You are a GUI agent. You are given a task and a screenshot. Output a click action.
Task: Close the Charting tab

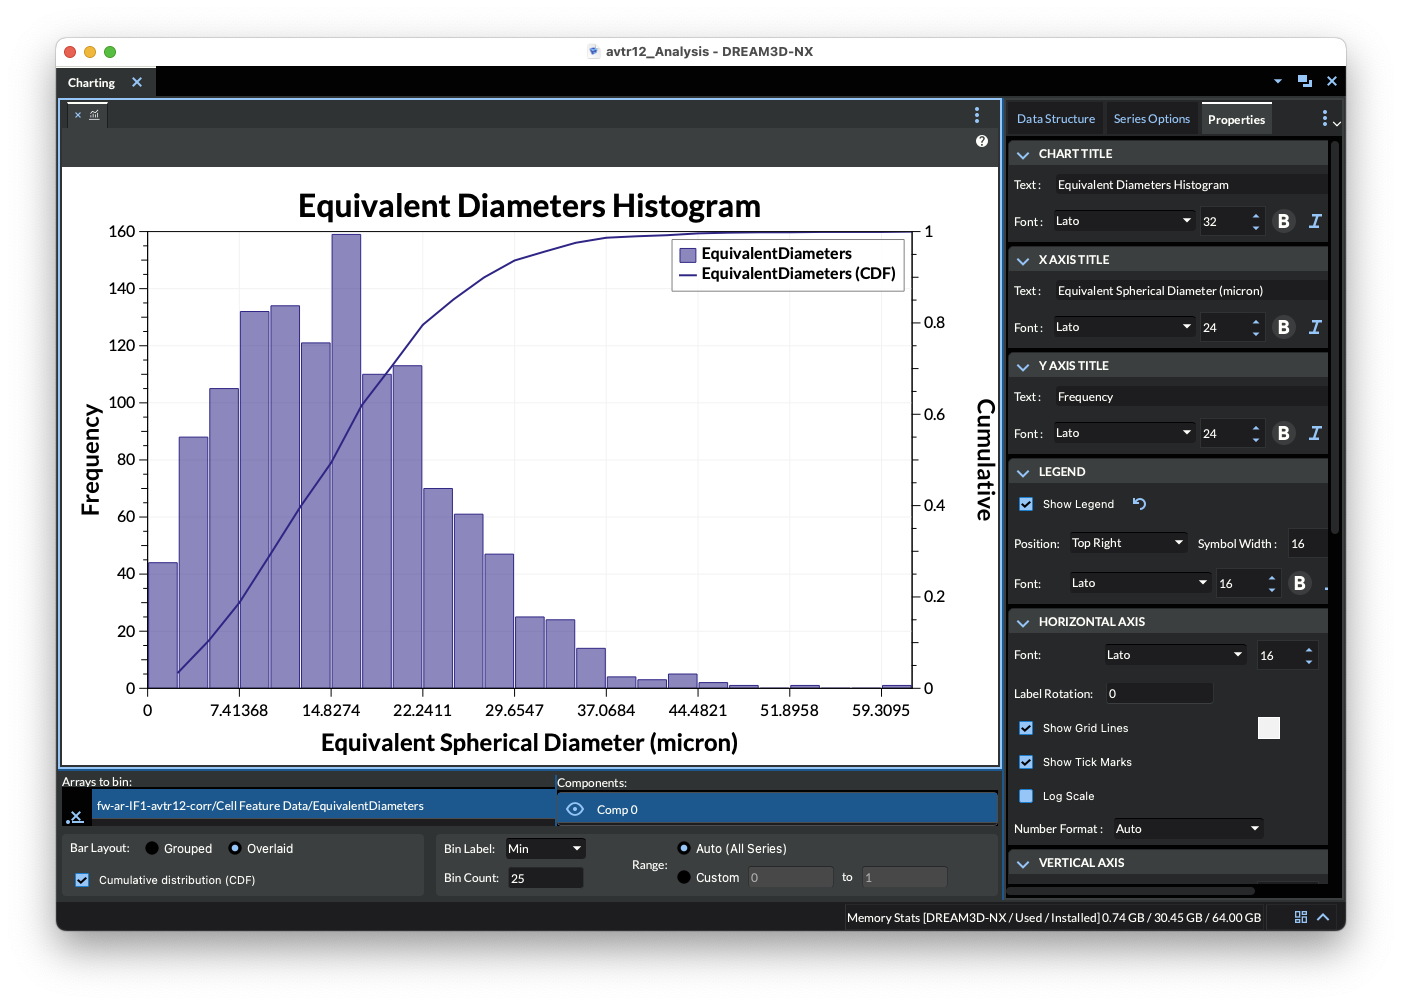pos(137,82)
